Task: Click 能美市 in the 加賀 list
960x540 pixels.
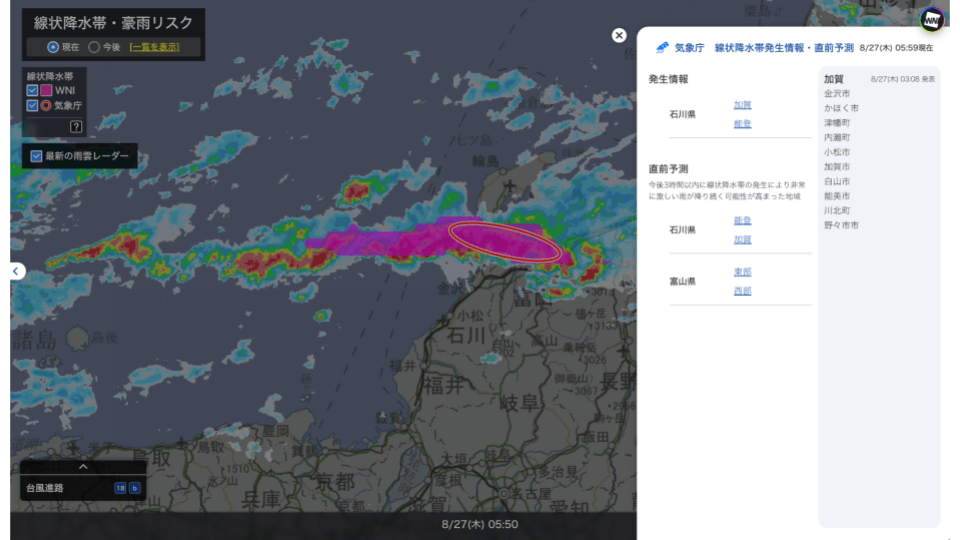Action: point(836,196)
